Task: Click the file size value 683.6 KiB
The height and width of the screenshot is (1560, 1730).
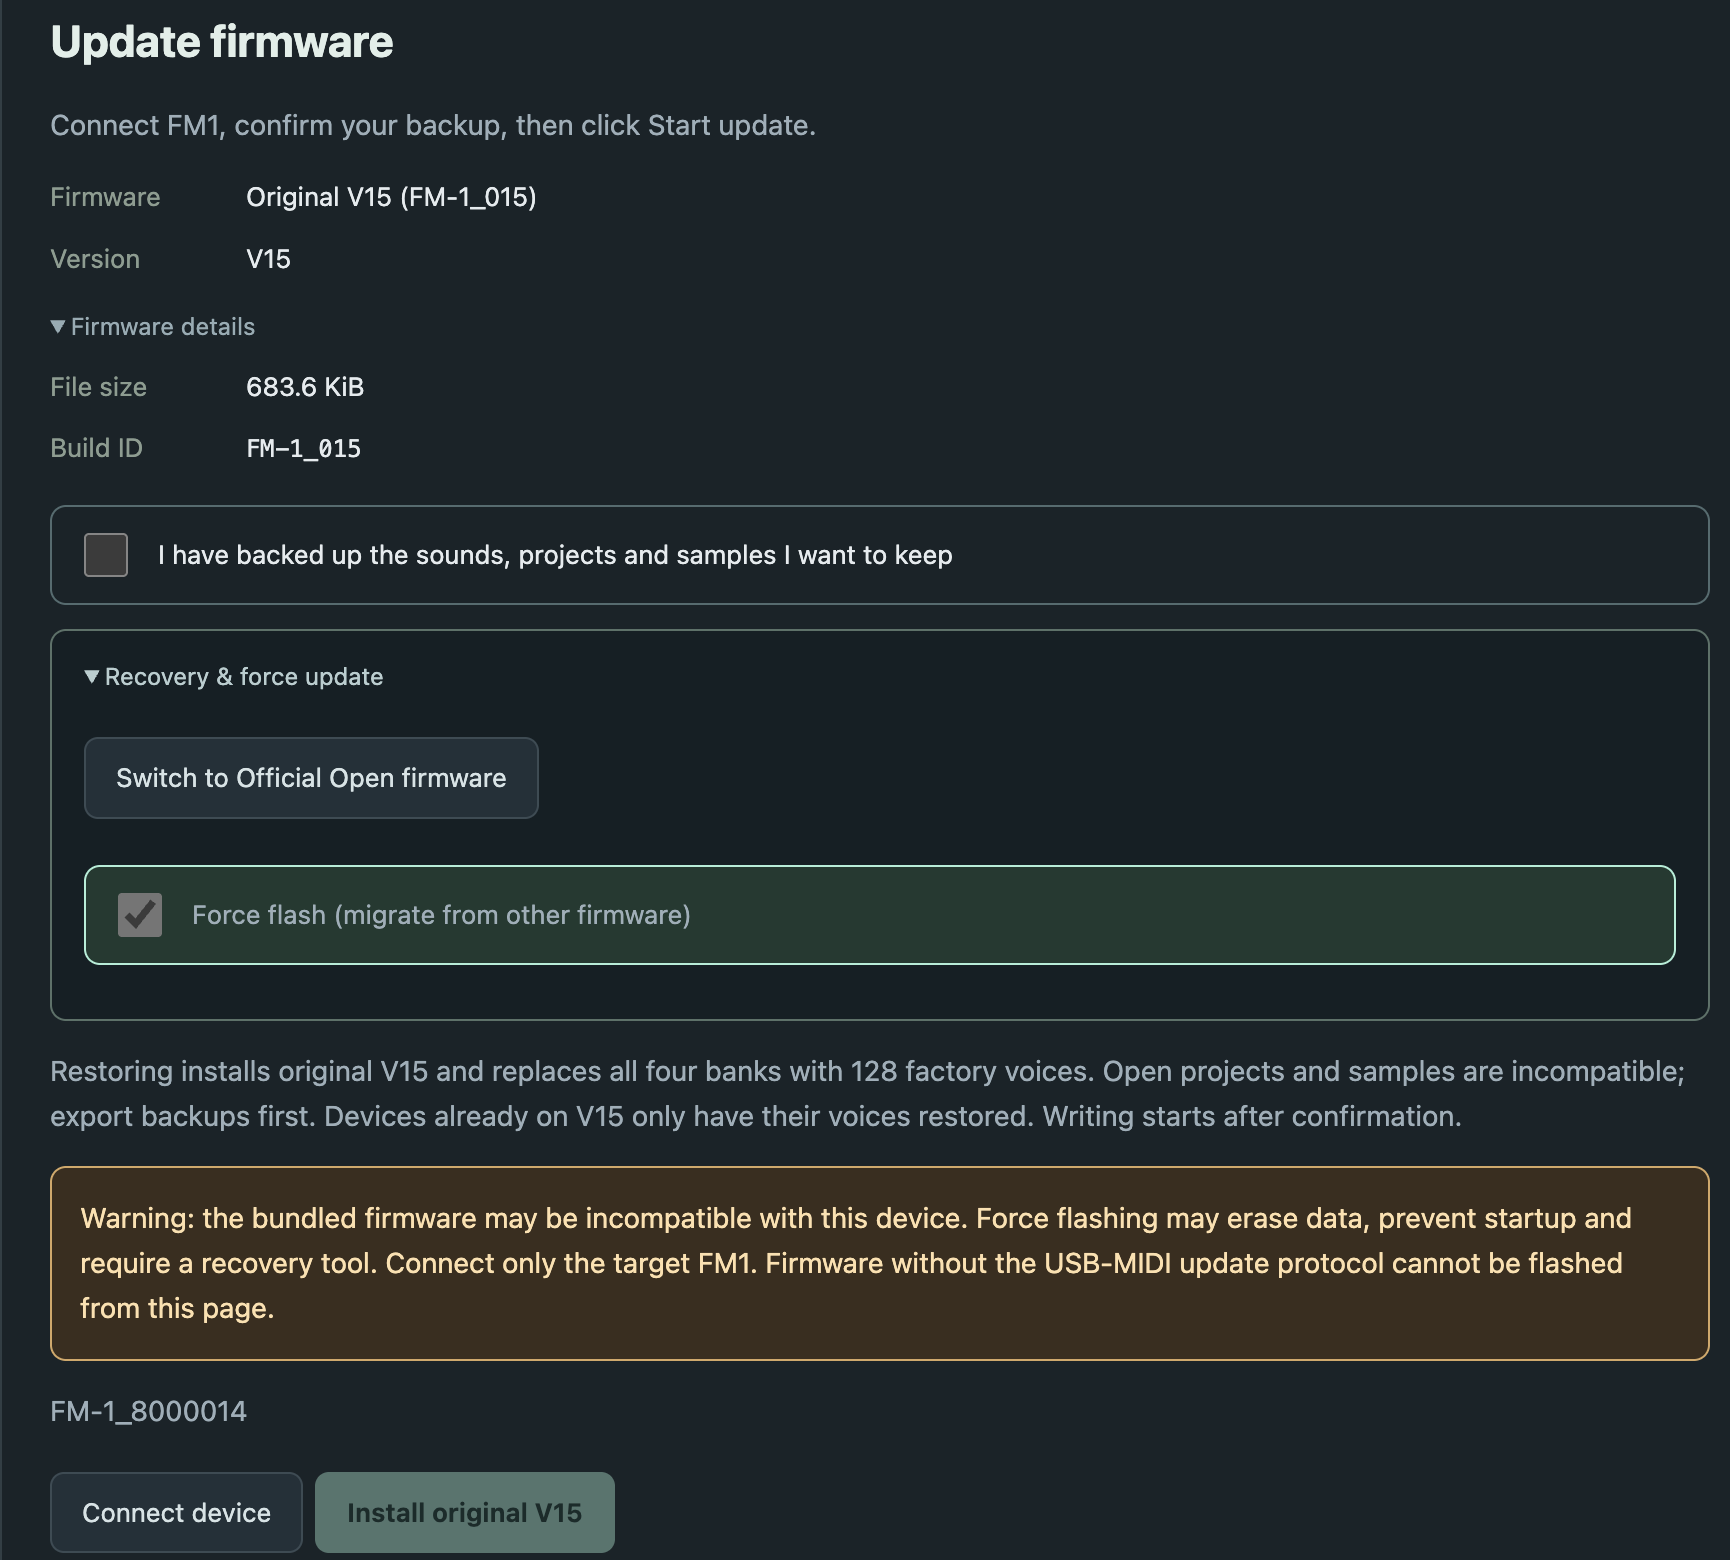Action: 305,387
